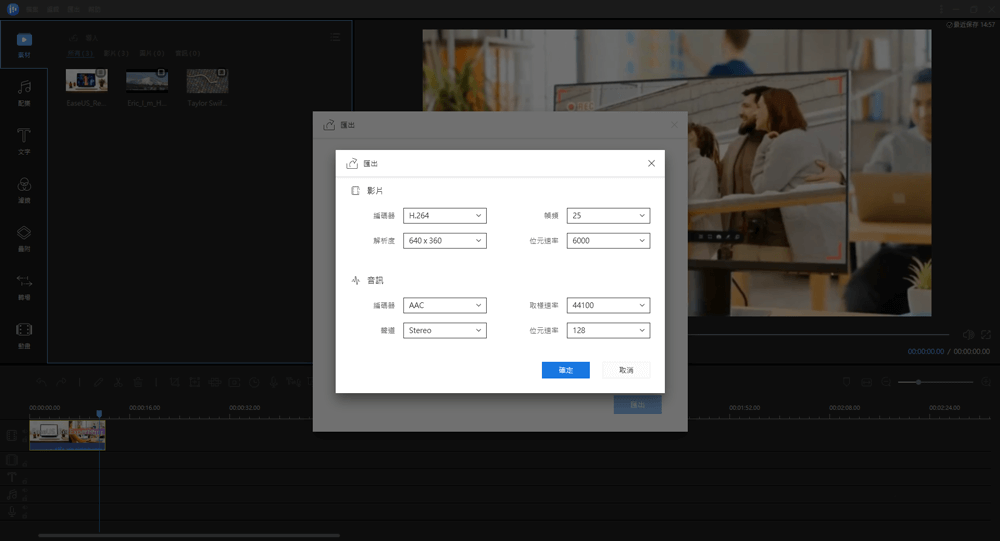Open the audio channel Stereo dropdown
Image resolution: width=1000 pixels, height=541 pixels.
[445, 330]
